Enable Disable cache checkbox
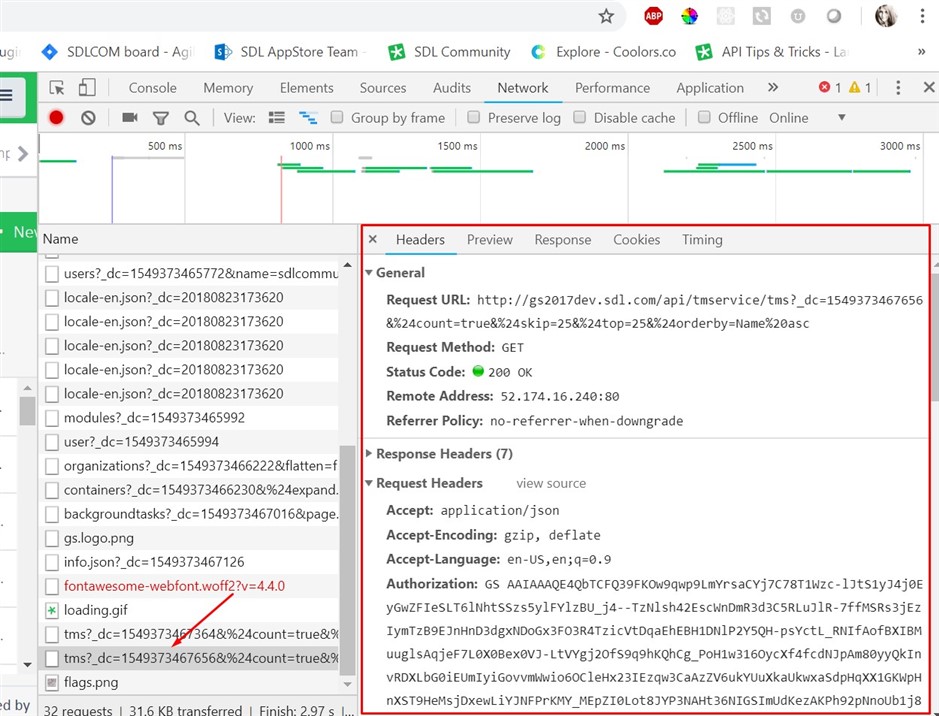This screenshot has width=939, height=716. pos(580,117)
